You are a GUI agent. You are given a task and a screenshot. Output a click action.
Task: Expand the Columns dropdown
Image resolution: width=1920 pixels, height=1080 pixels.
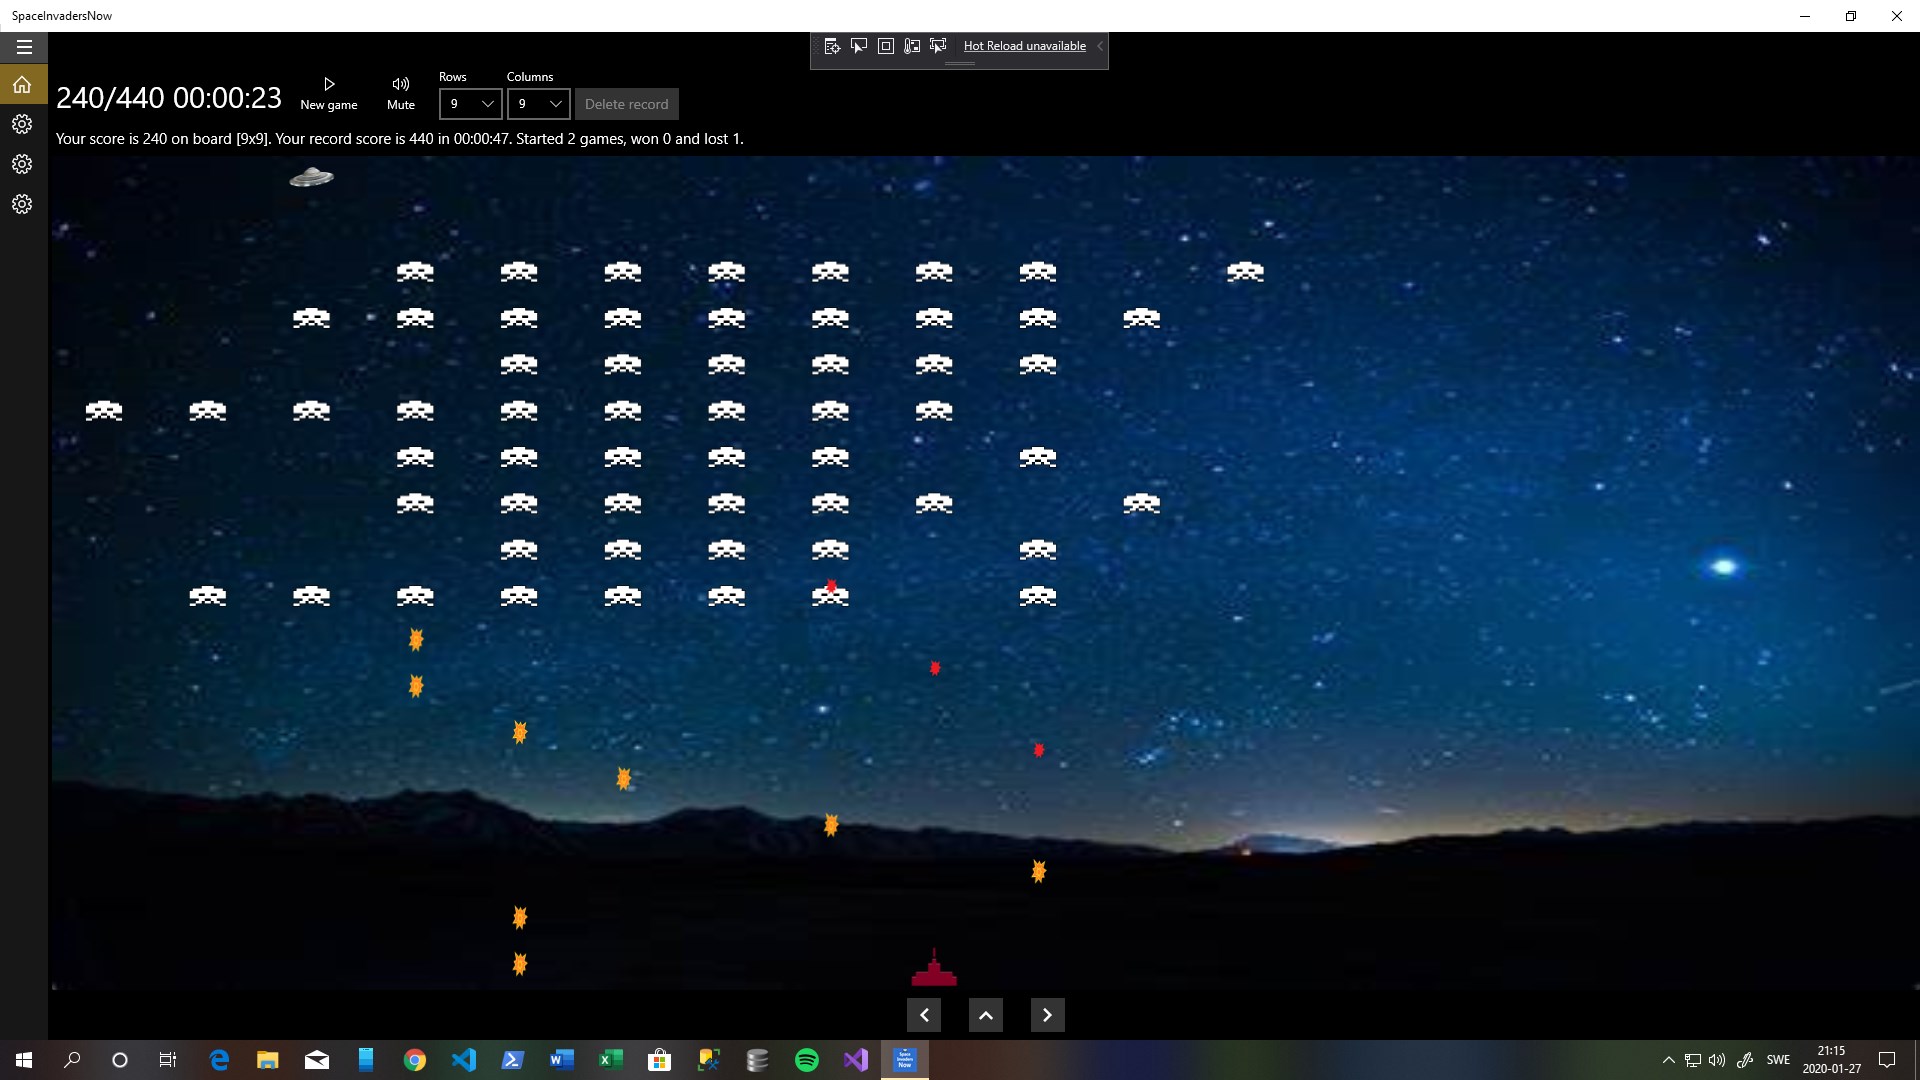(x=538, y=104)
